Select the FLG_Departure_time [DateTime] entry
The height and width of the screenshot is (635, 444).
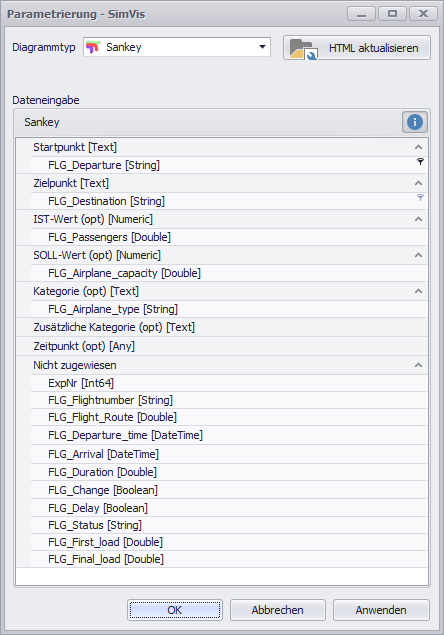pyautogui.click(x=229, y=435)
